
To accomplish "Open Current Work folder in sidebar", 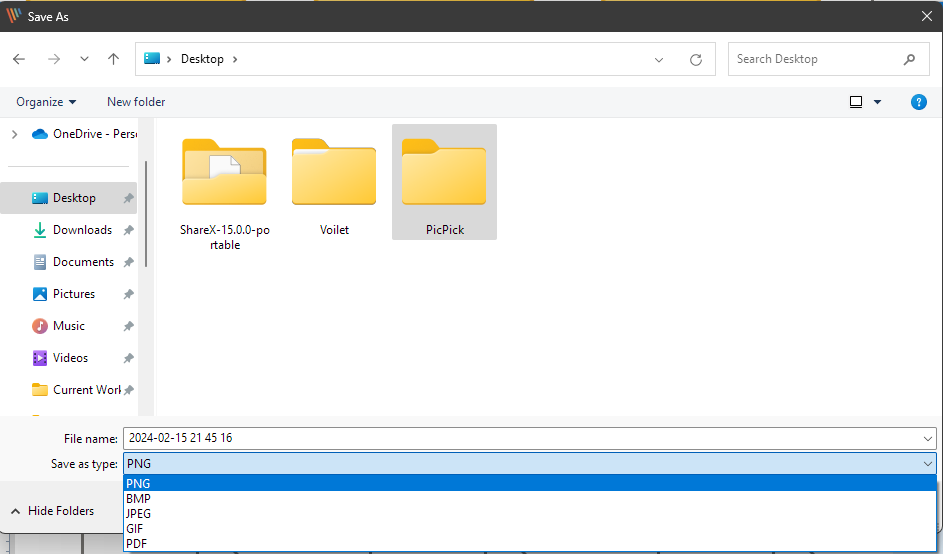I will pos(76,389).
